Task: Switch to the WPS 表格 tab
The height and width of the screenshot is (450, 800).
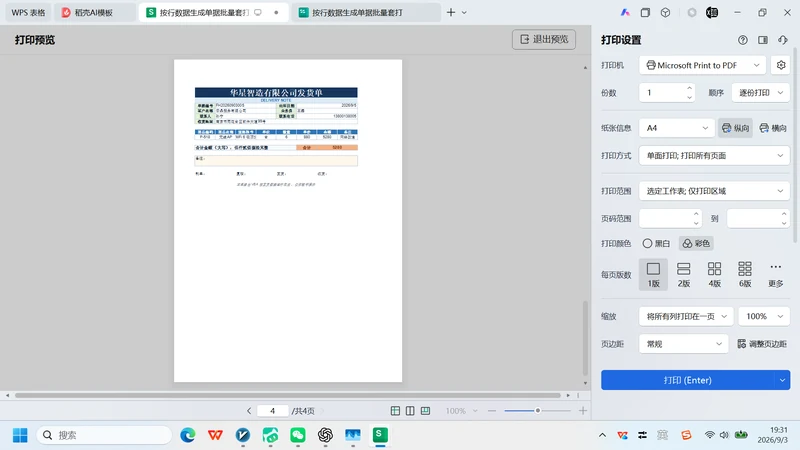Action: point(29,12)
